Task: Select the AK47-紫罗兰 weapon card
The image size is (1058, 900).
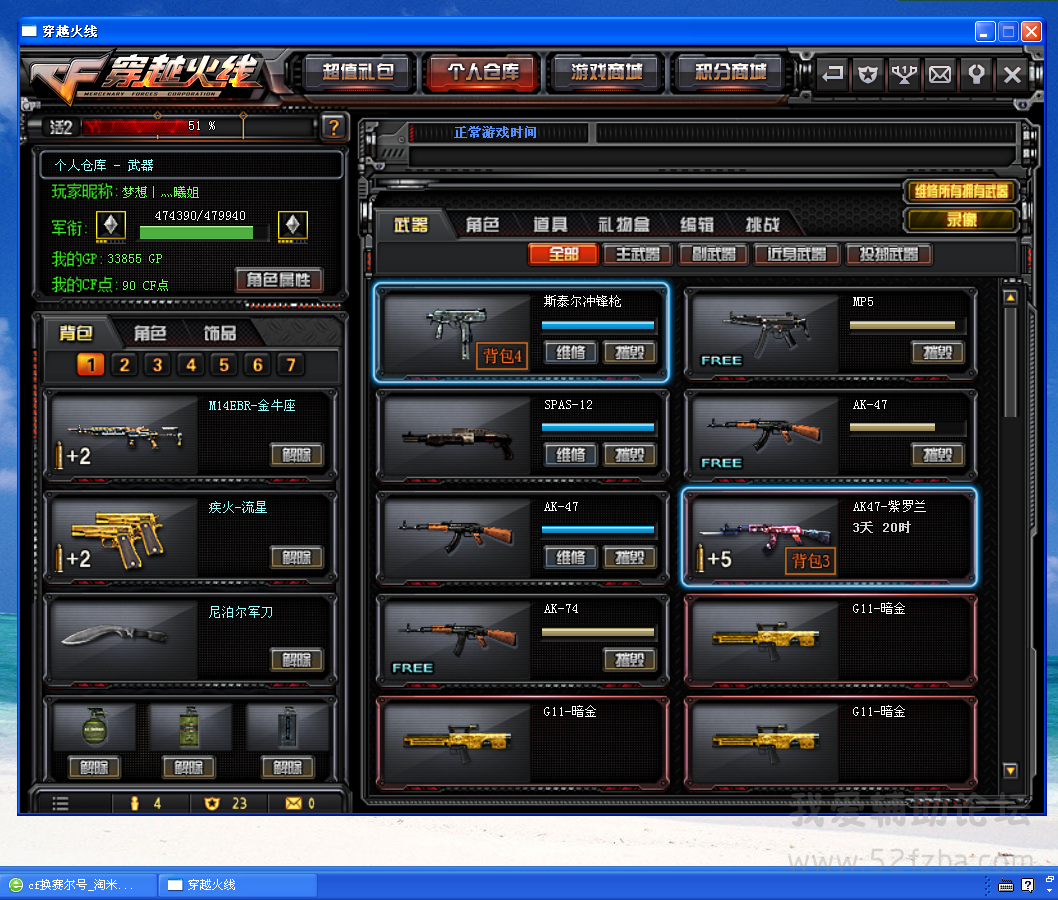Action: [x=829, y=537]
